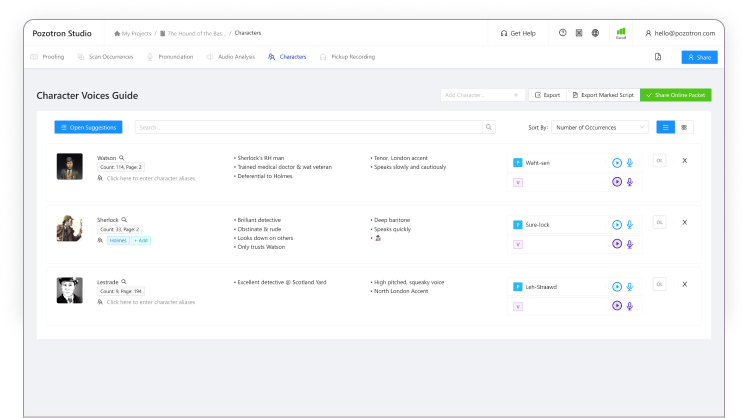This screenshot has height=418, width=748.
Task: Click Export Marked Script
Action: [x=603, y=95]
